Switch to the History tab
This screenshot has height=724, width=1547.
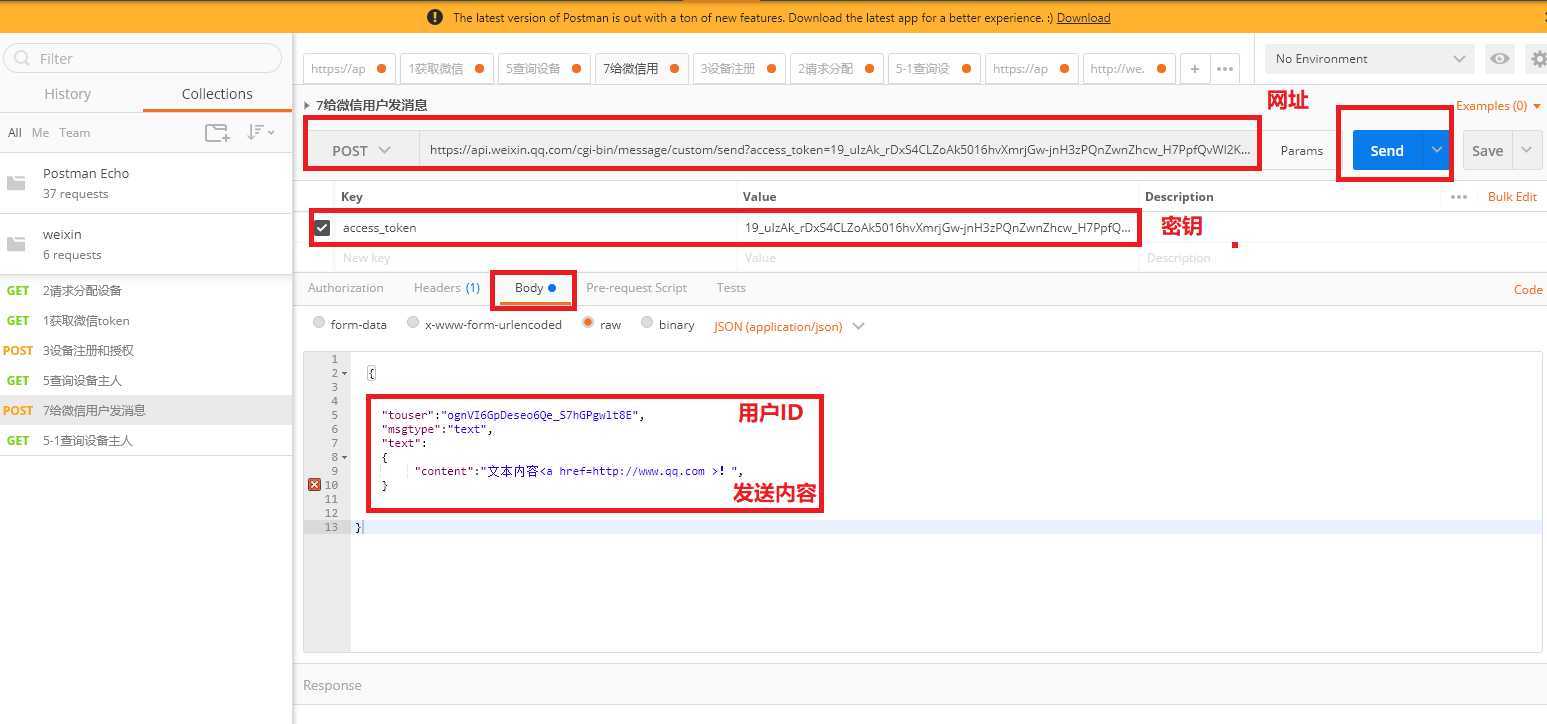68,94
